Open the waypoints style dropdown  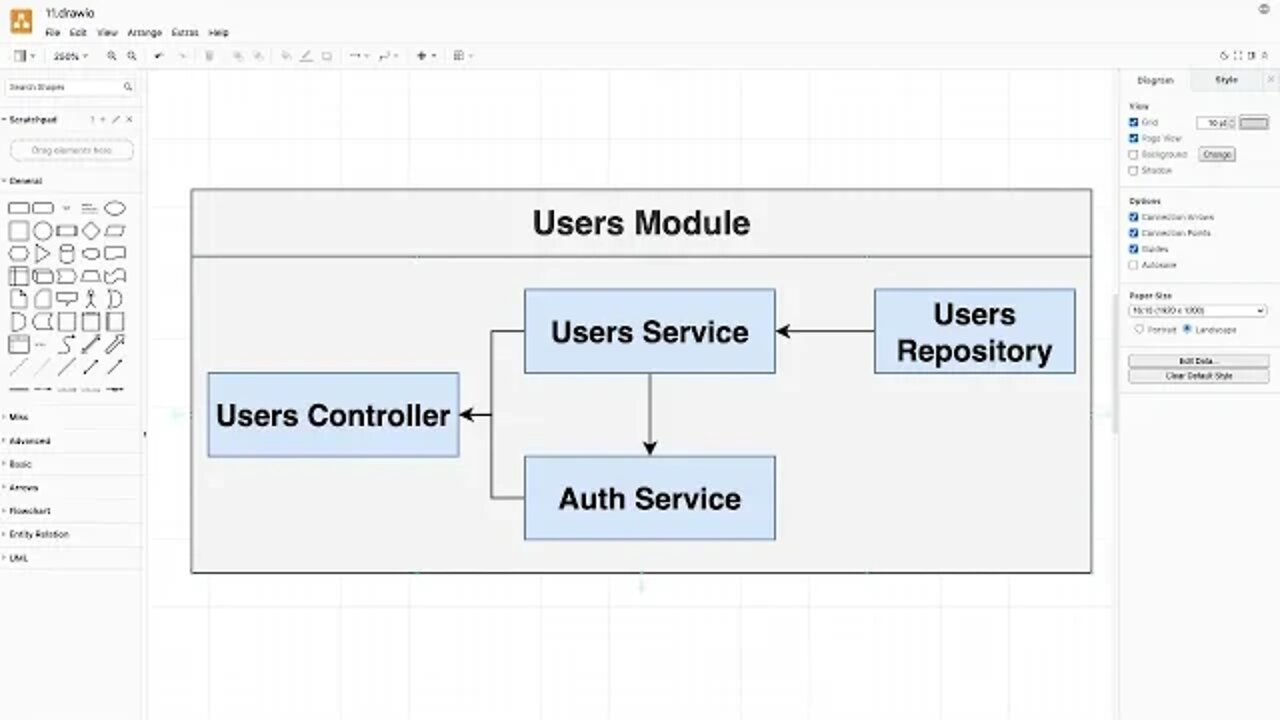coord(388,56)
